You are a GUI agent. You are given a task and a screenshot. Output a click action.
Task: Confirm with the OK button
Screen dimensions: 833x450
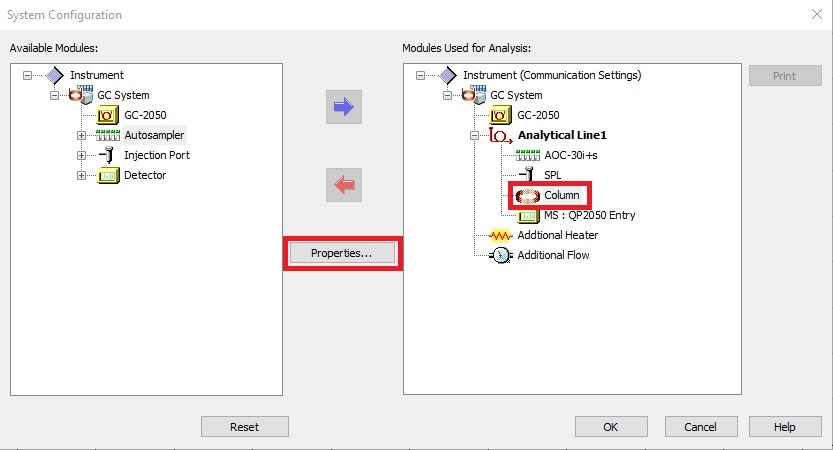pyautogui.click(x=611, y=427)
